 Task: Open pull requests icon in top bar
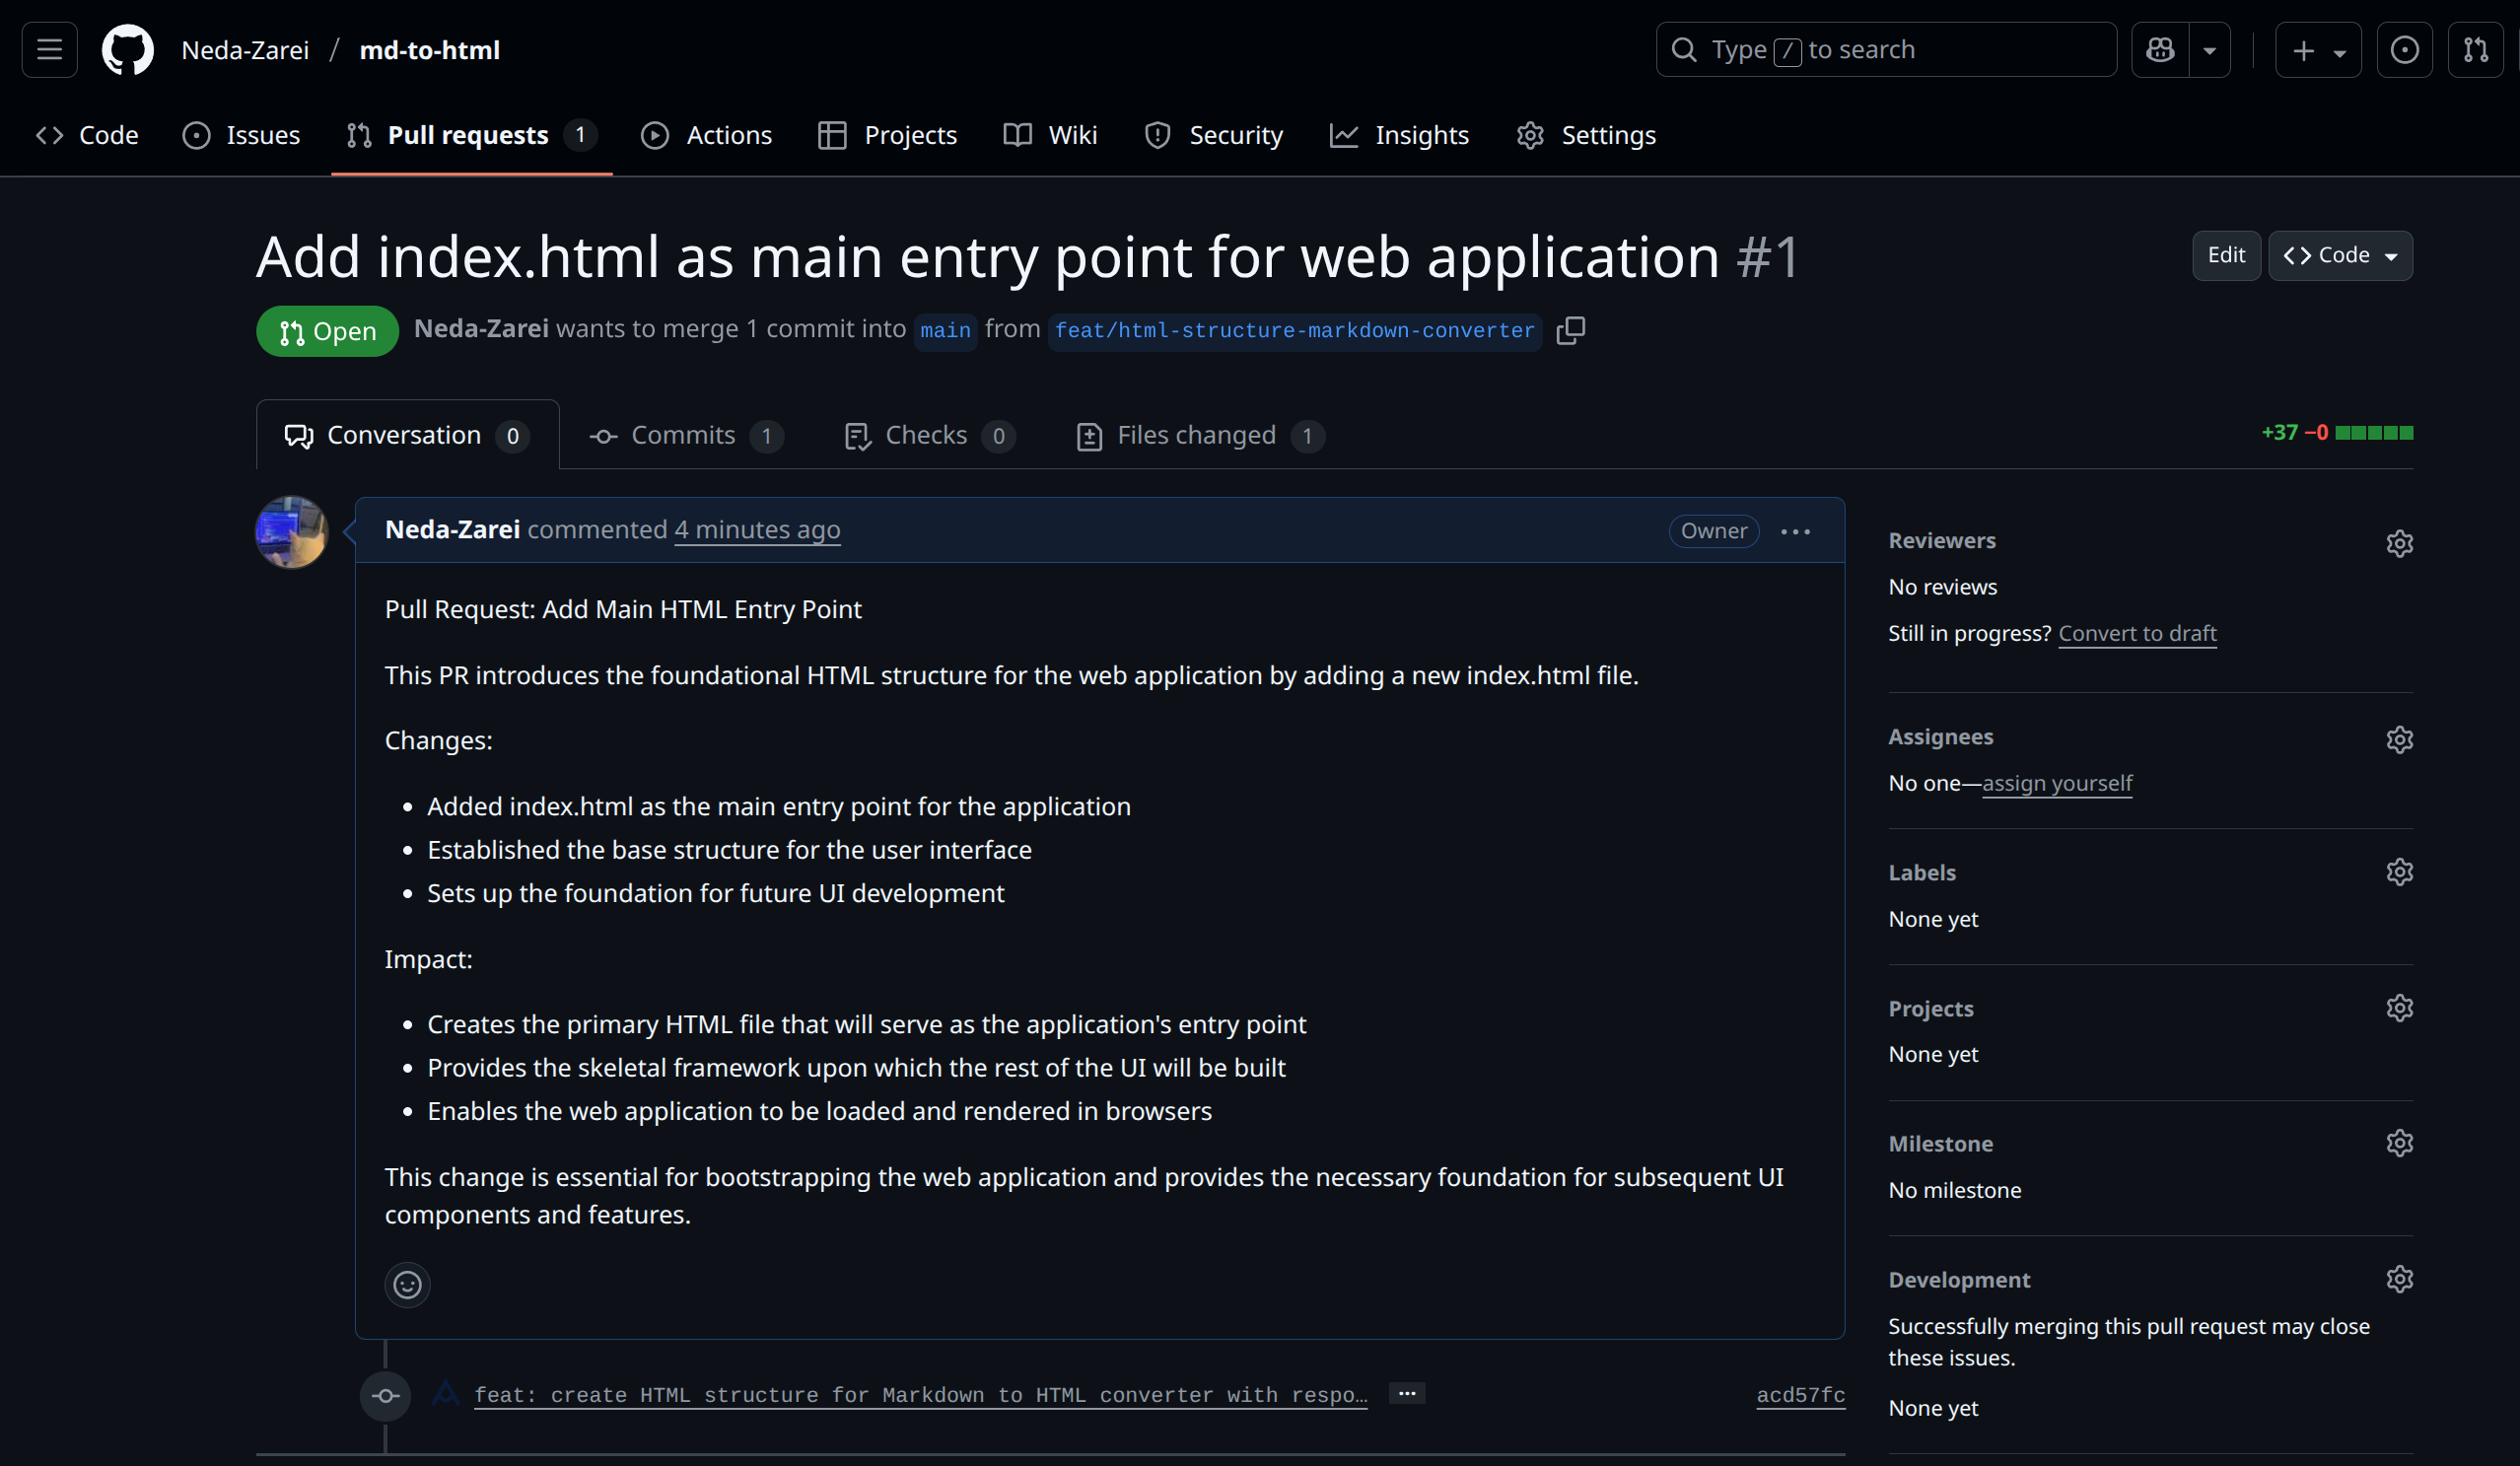point(2475,49)
